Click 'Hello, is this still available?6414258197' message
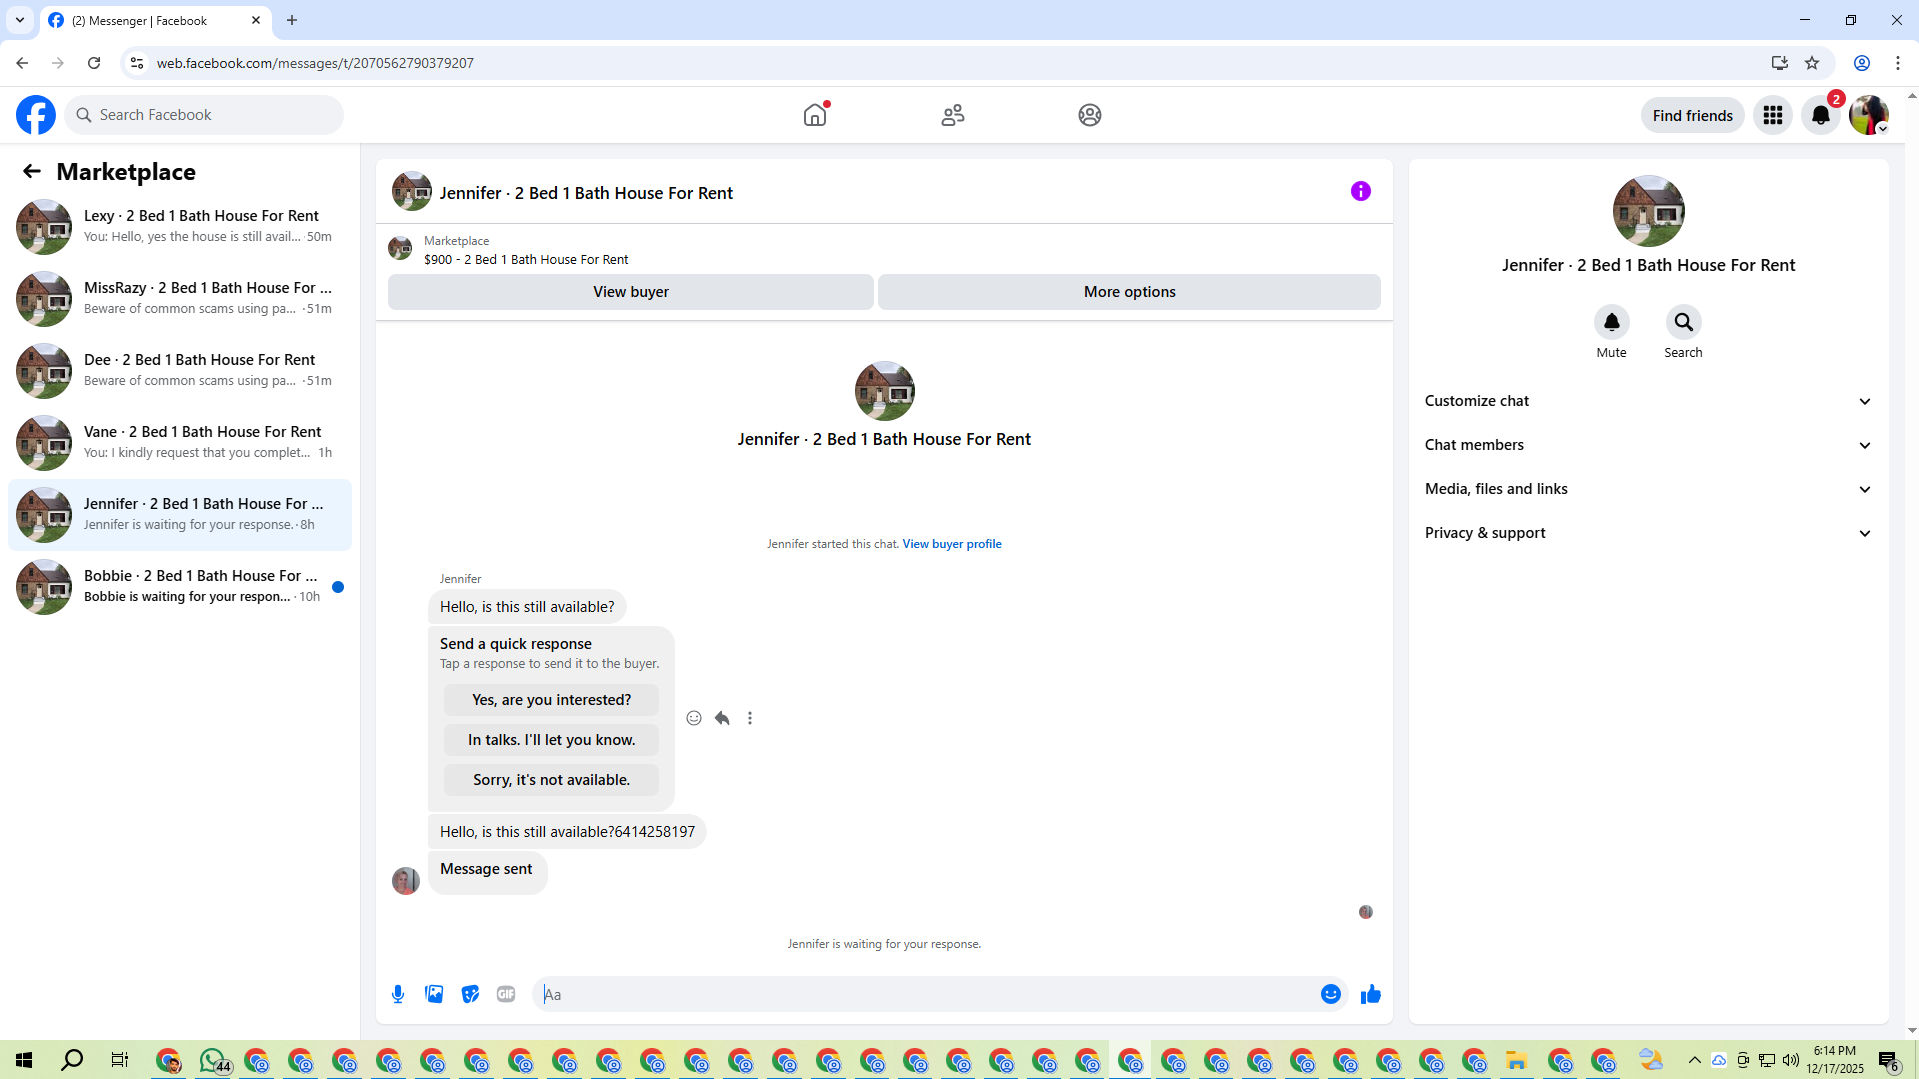This screenshot has height=1079, width=1919. 567,832
